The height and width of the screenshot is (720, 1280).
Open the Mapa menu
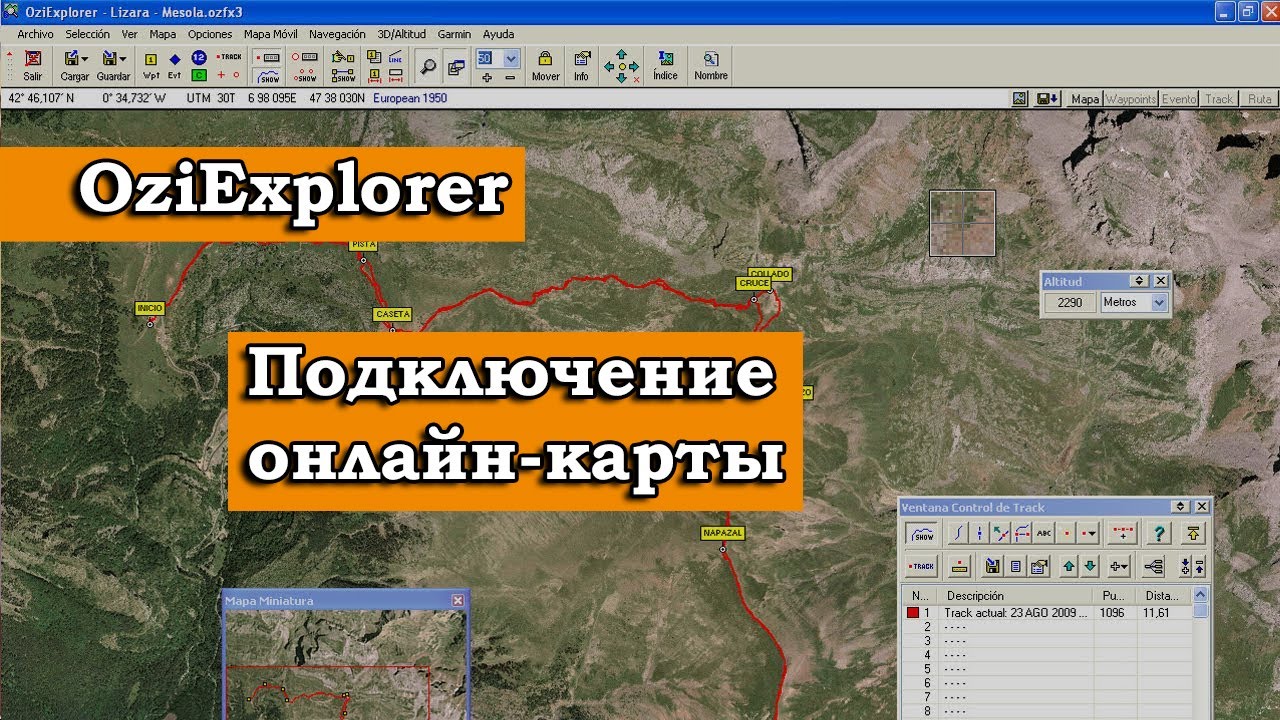162,34
